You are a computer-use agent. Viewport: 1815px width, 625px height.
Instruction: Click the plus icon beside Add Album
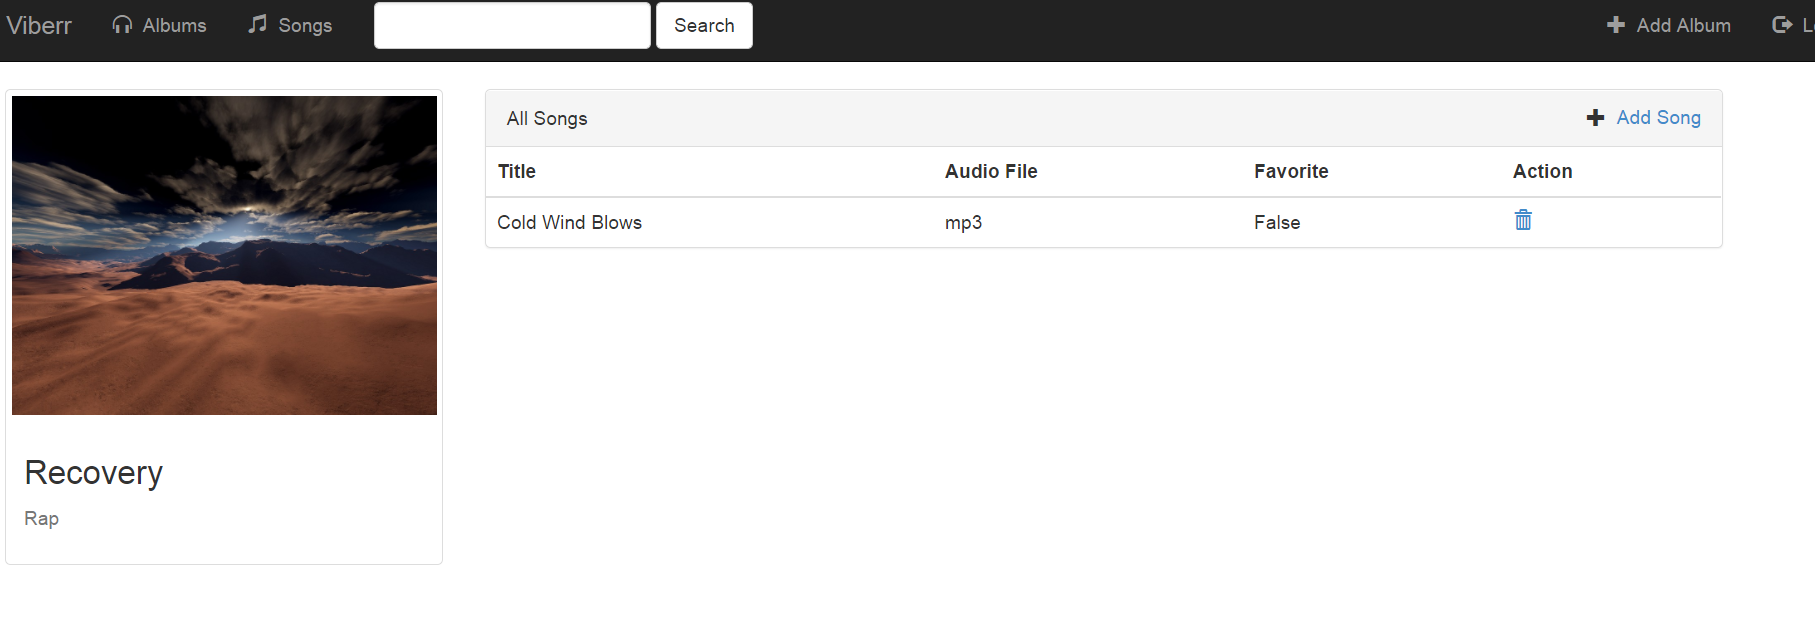(1616, 25)
